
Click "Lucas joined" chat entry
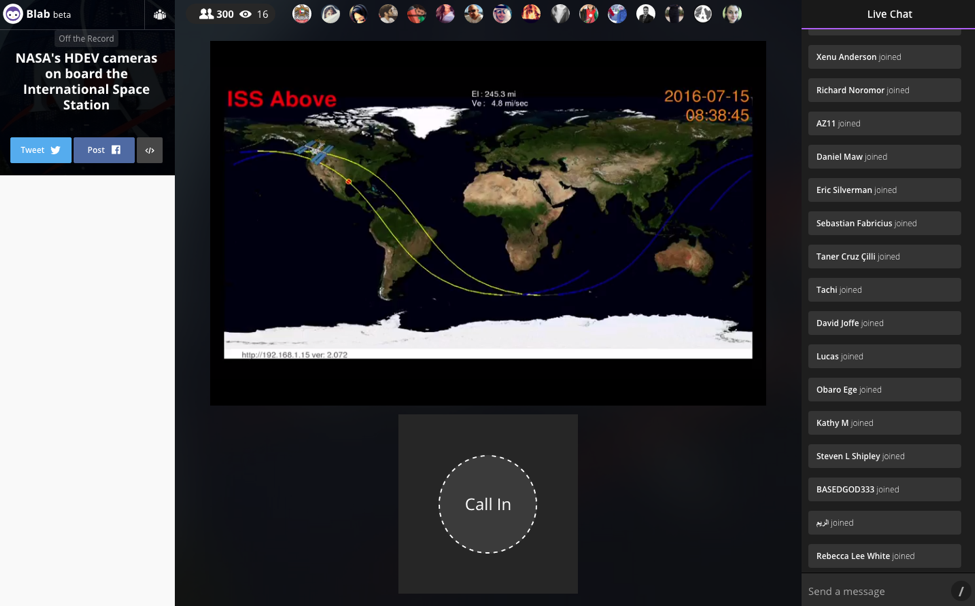(884, 356)
